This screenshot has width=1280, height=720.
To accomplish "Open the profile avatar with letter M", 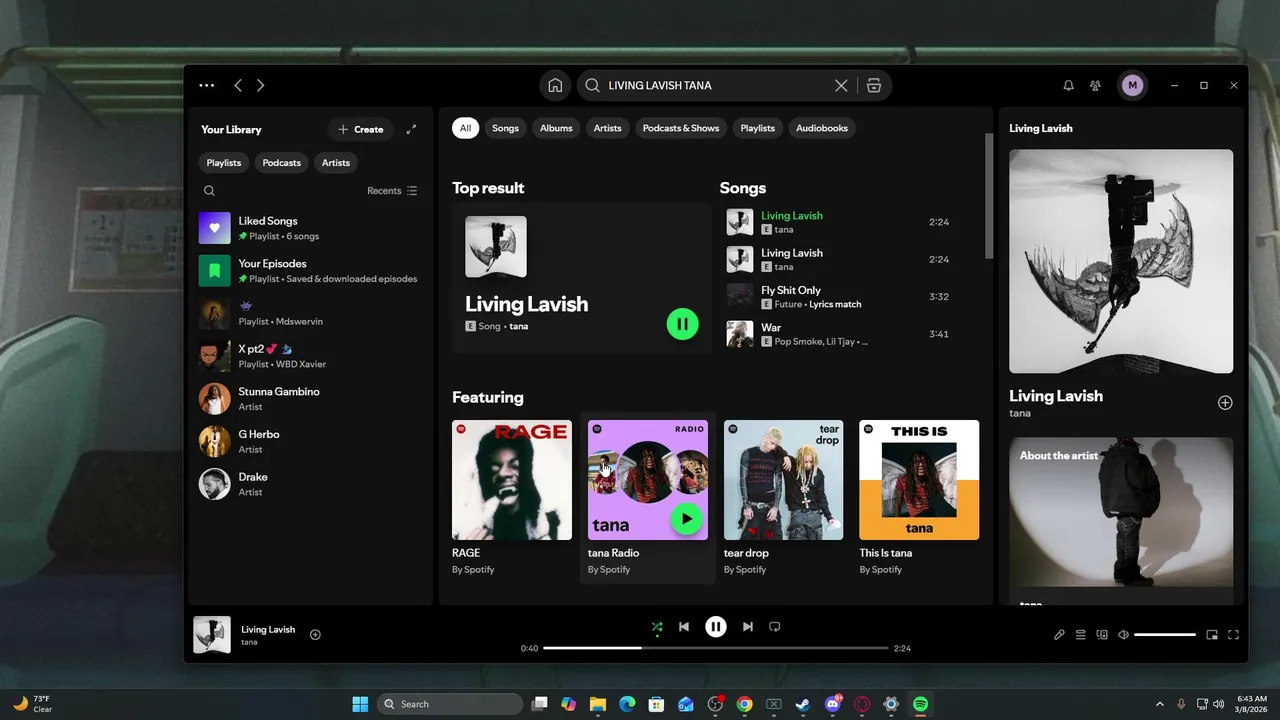I will pos(1132,86).
